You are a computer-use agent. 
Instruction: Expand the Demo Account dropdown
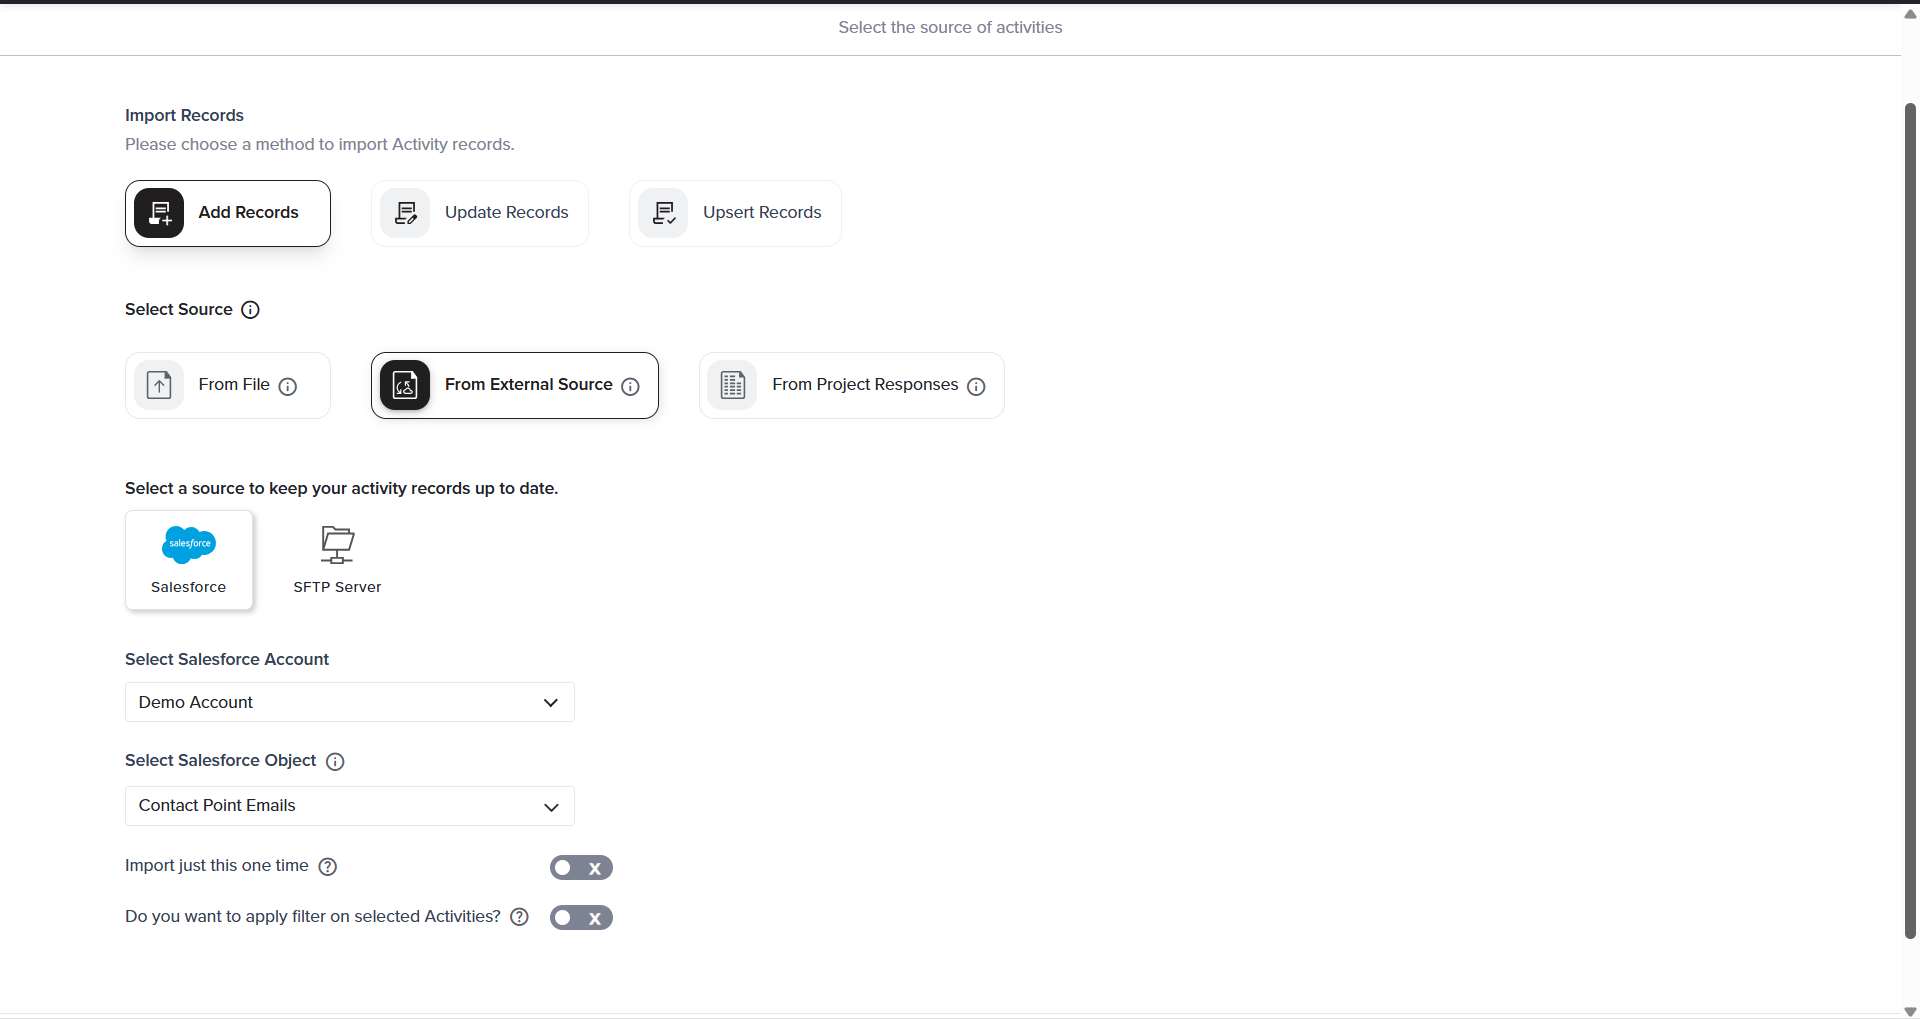click(x=349, y=702)
